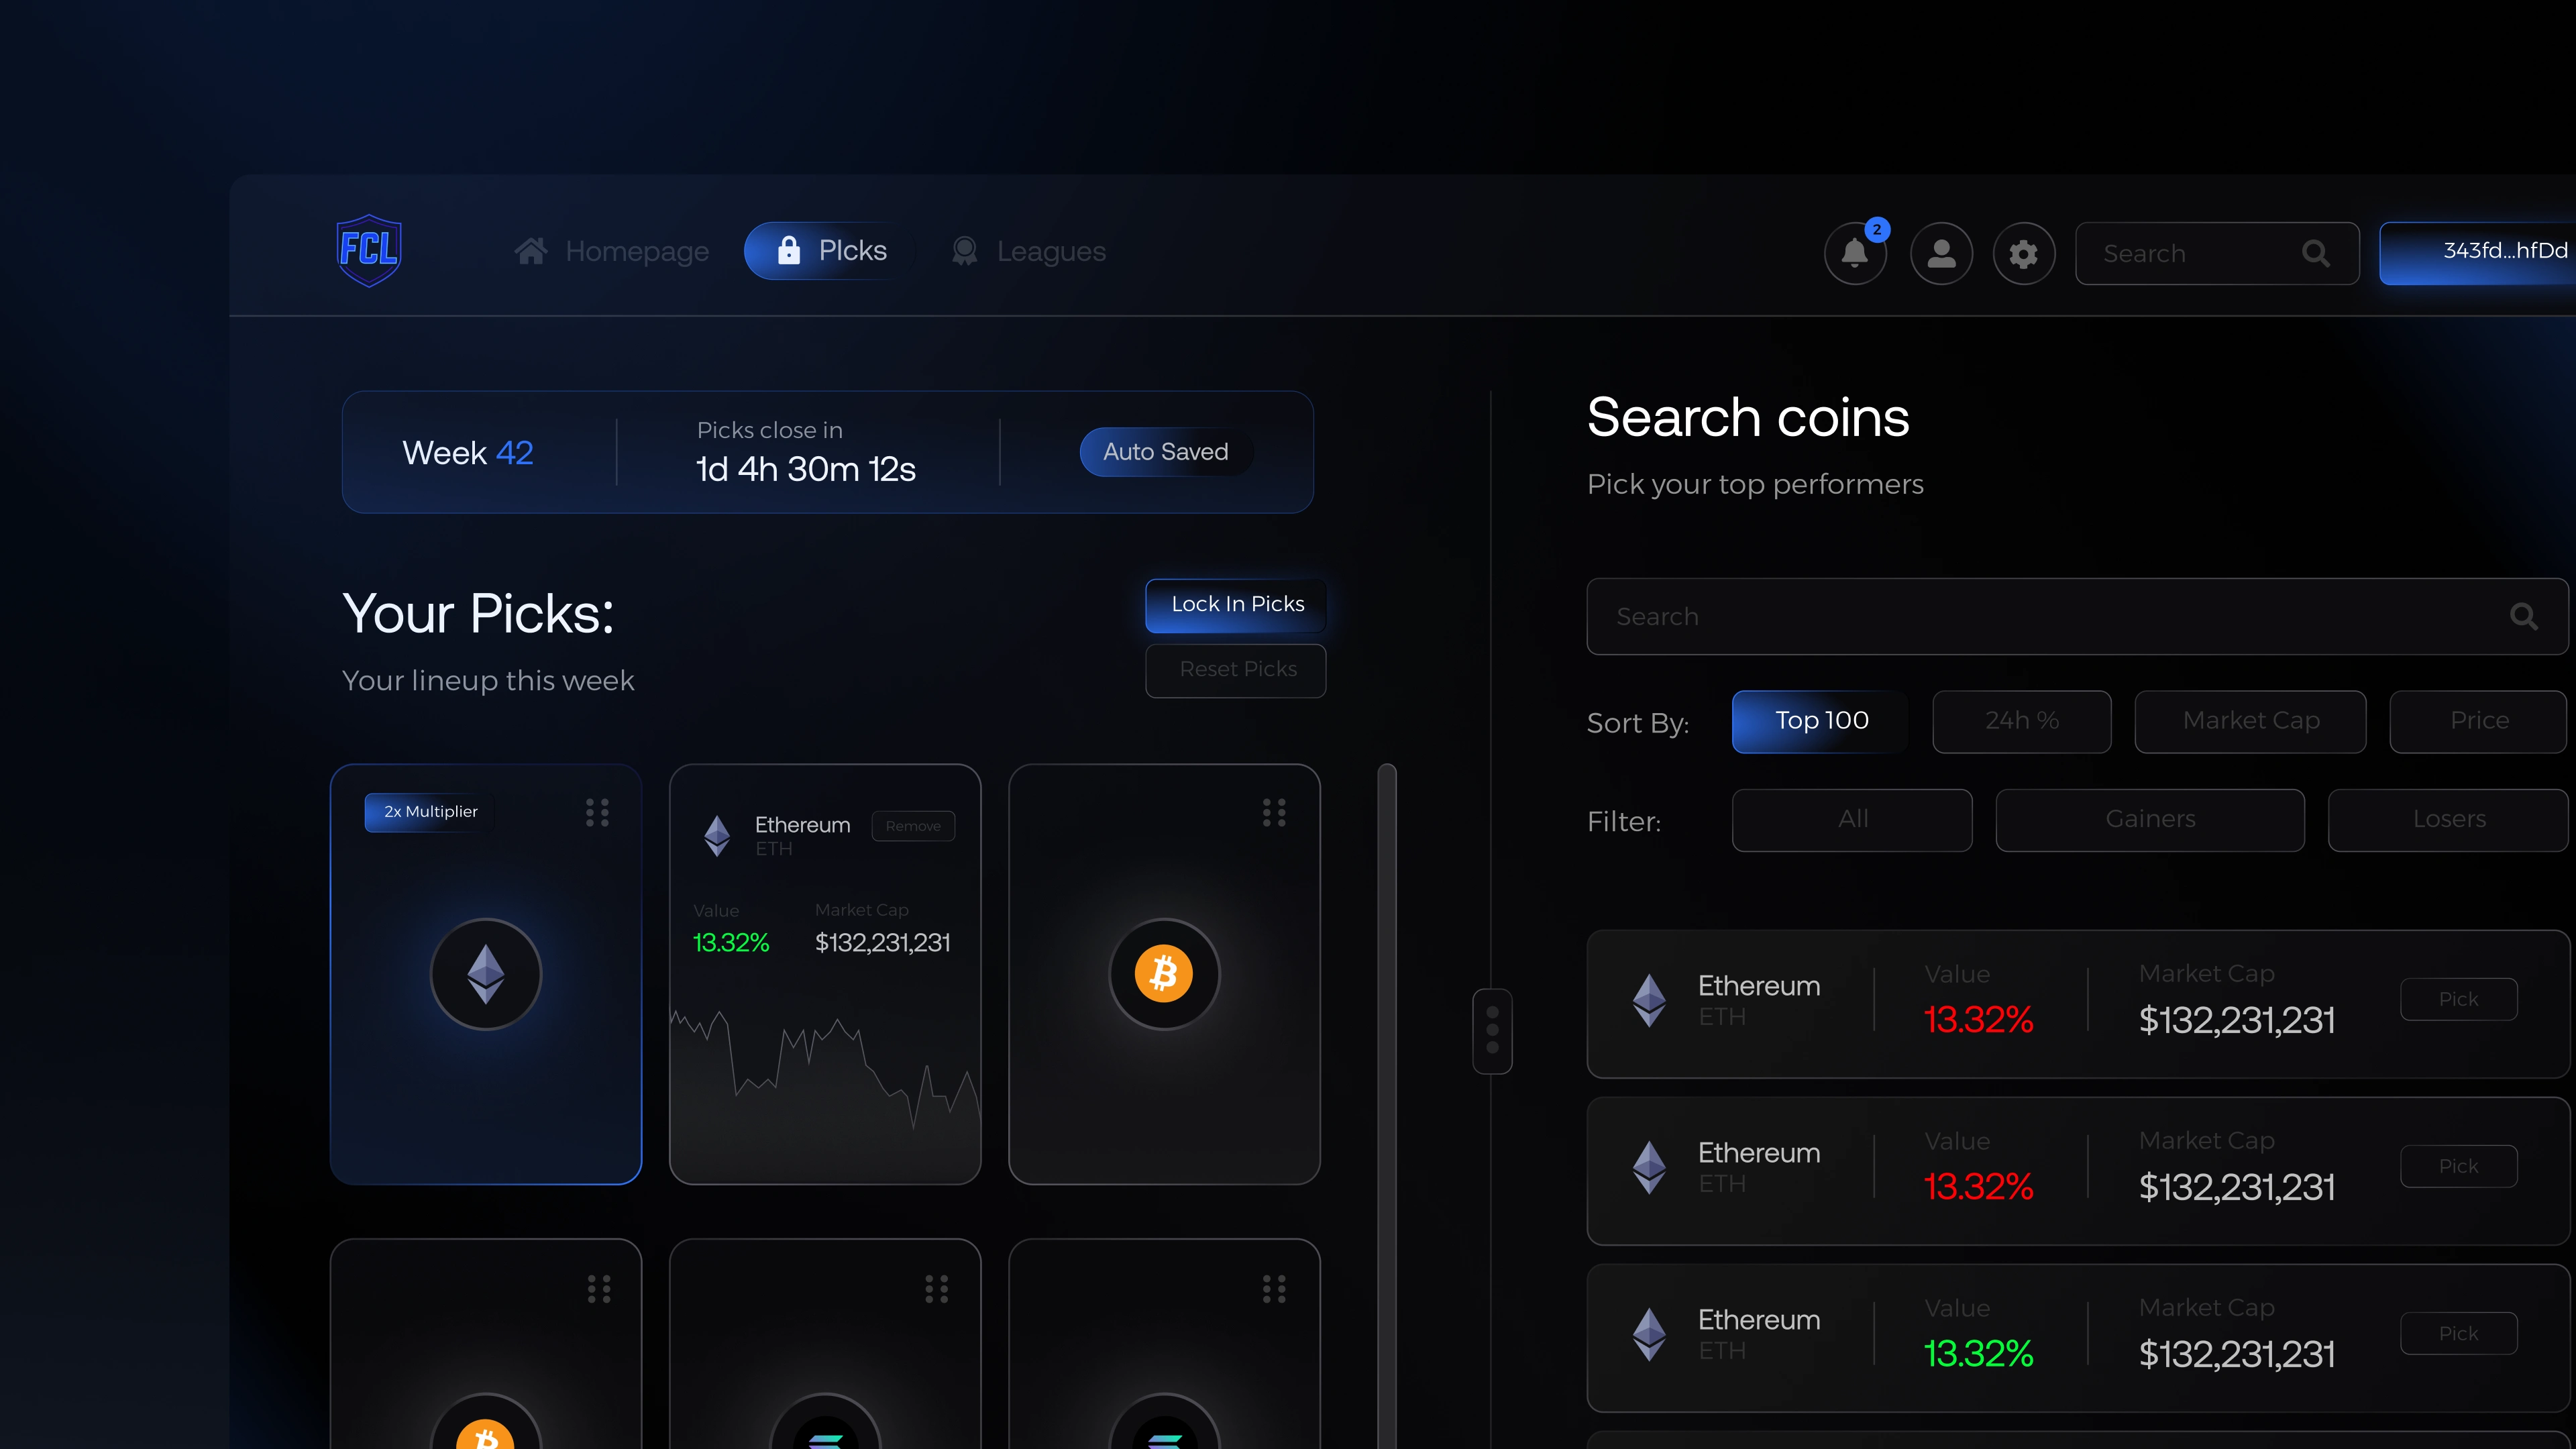Open settings gear icon
Viewport: 2576px width, 1449px height.
2023,253
